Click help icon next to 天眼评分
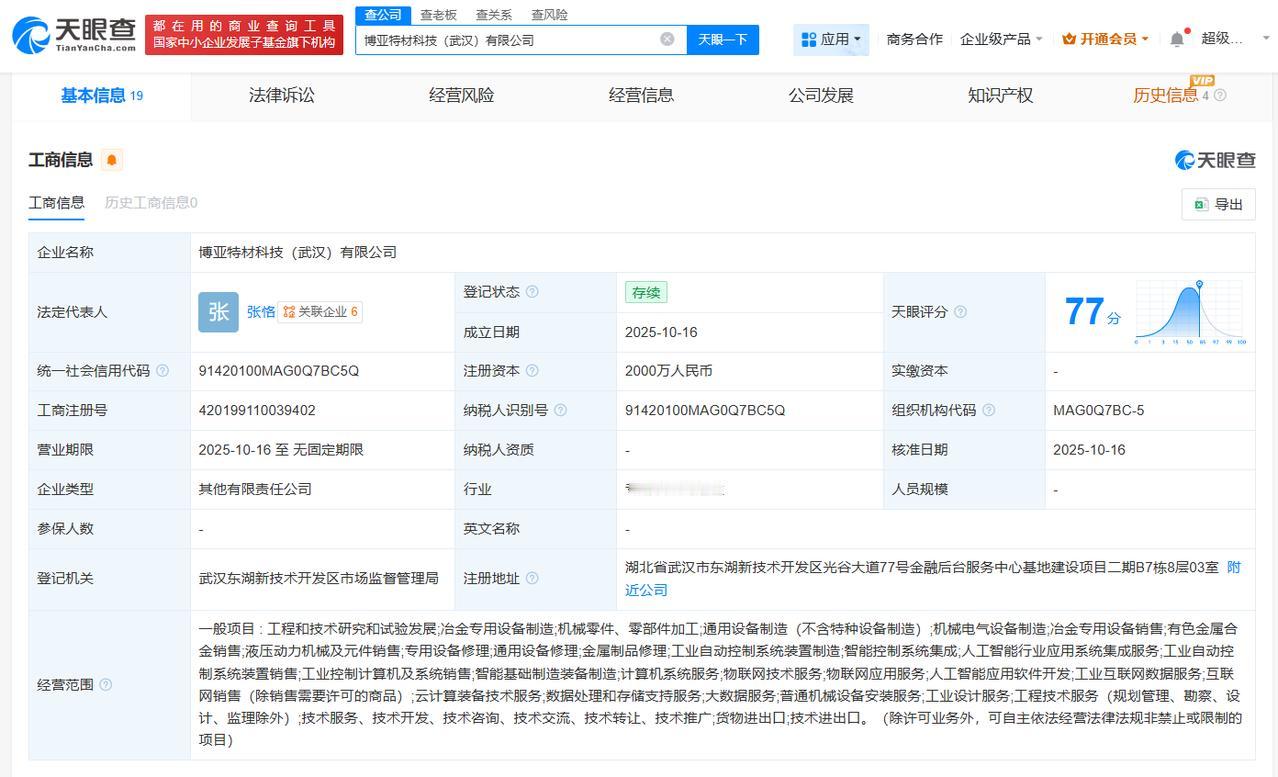The height and width of the screenshot is (777, 1278). click(x=960, y=312)
